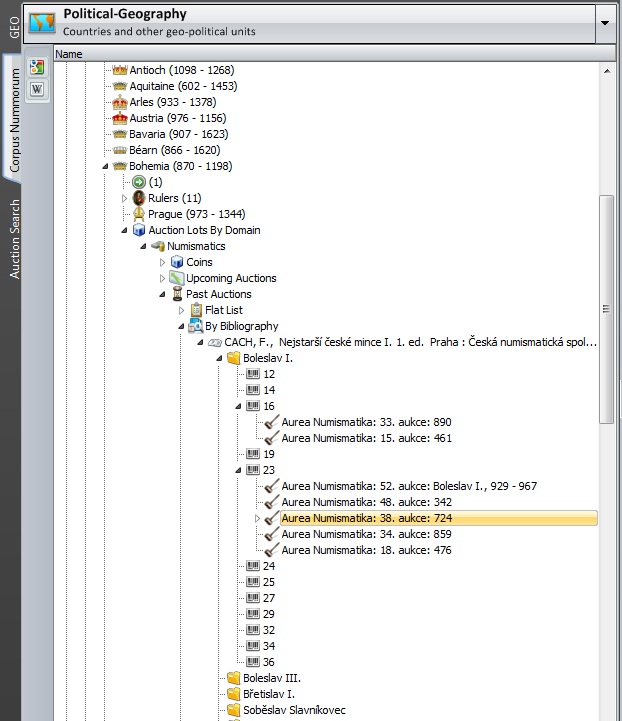
Task: Select Aurea Numismatika: 34. aukce: 859
Action: coord(366,534)
